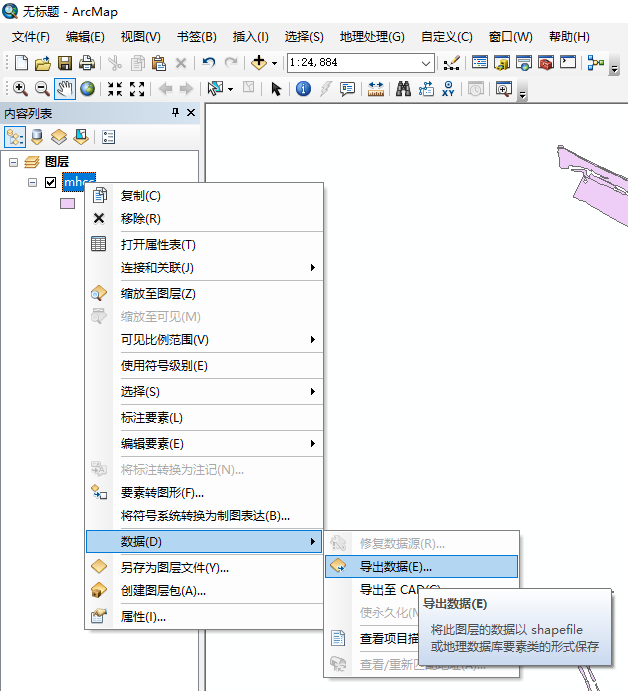Switch to List By Selection view

(x=81, y=137)
